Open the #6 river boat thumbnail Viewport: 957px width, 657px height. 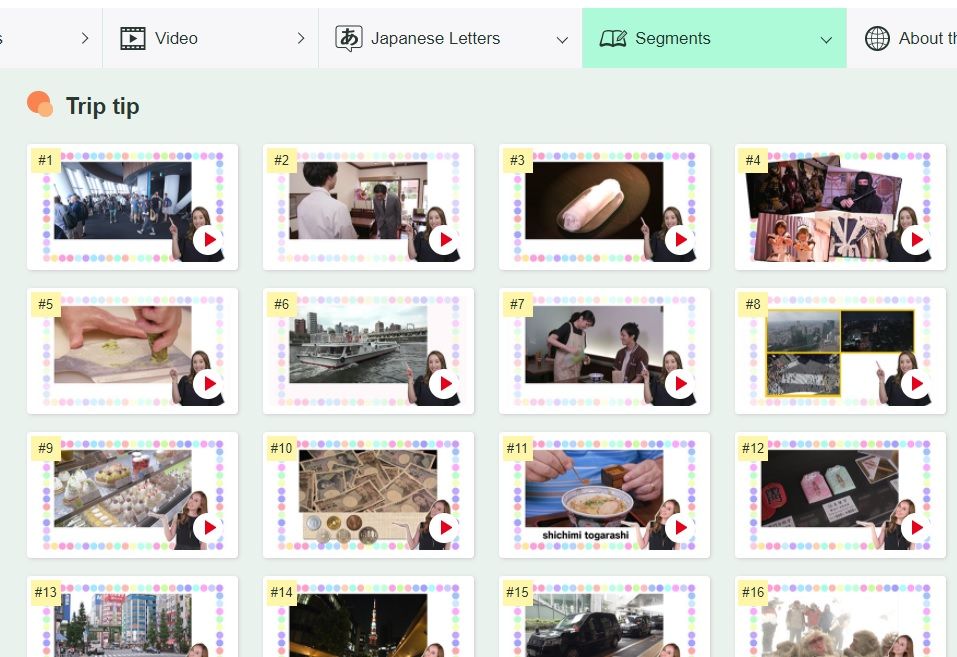tap(368, 351)
